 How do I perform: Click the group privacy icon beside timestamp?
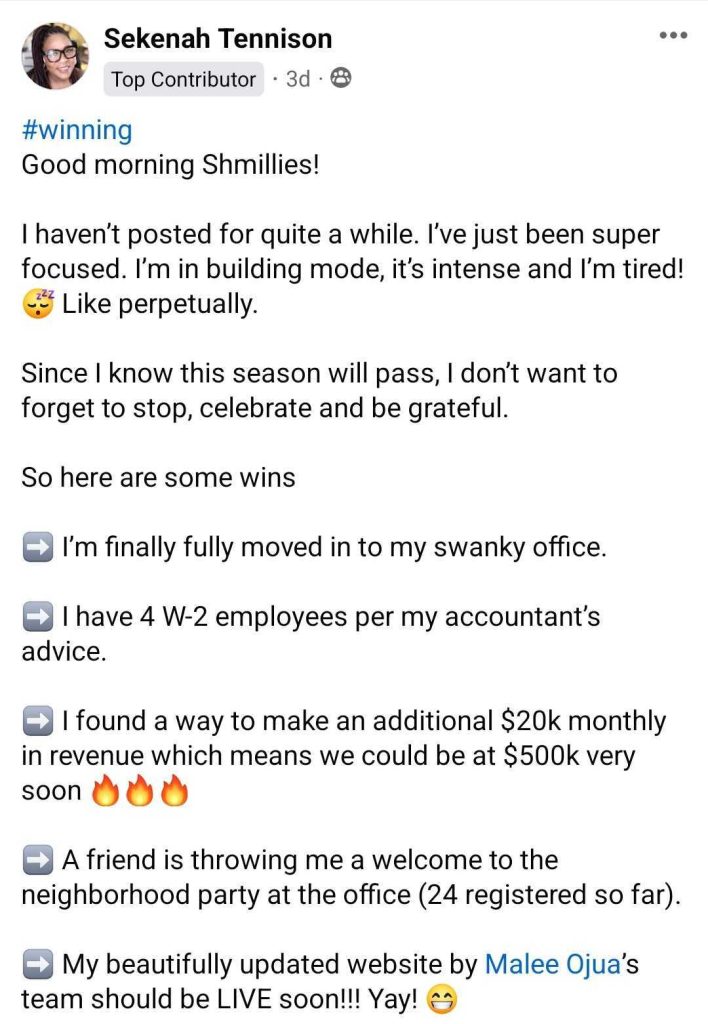(x=340, y=80)
